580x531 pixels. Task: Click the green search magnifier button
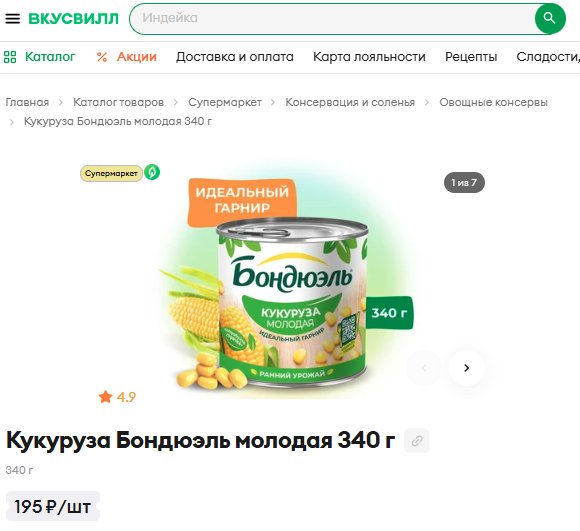[550, 18]
